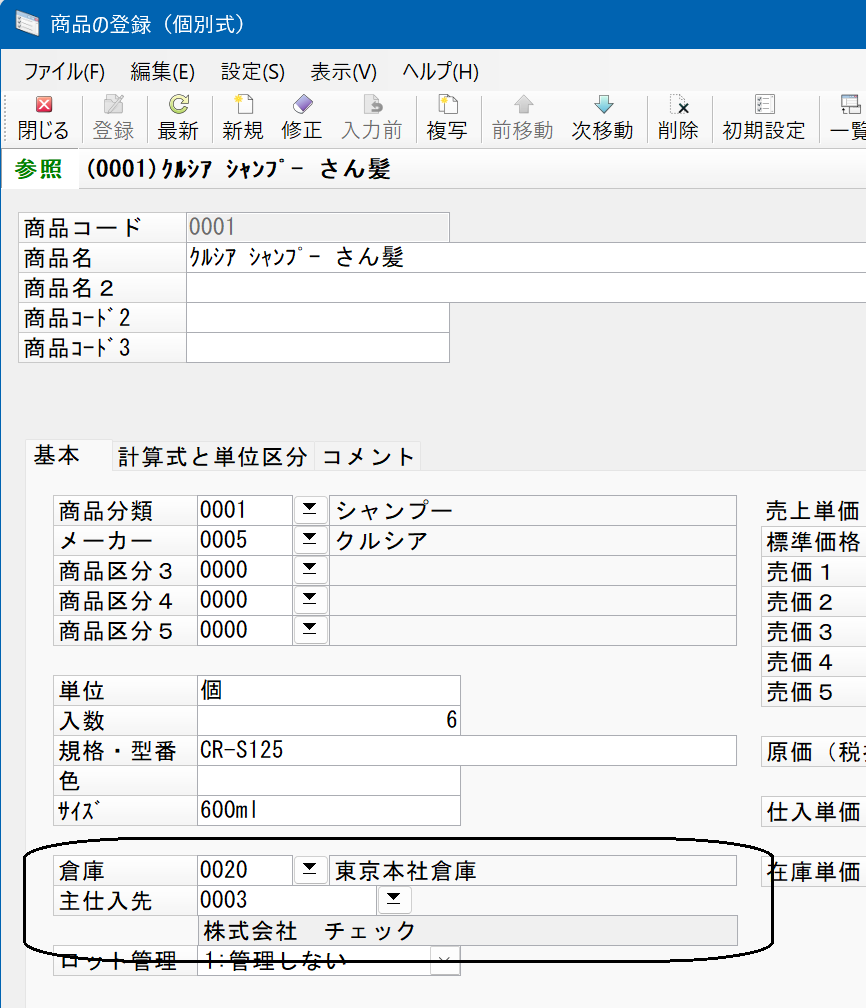Open the 設定(S) menu
This screenshot has width=866, height=1008.
(x=253, y=71)
